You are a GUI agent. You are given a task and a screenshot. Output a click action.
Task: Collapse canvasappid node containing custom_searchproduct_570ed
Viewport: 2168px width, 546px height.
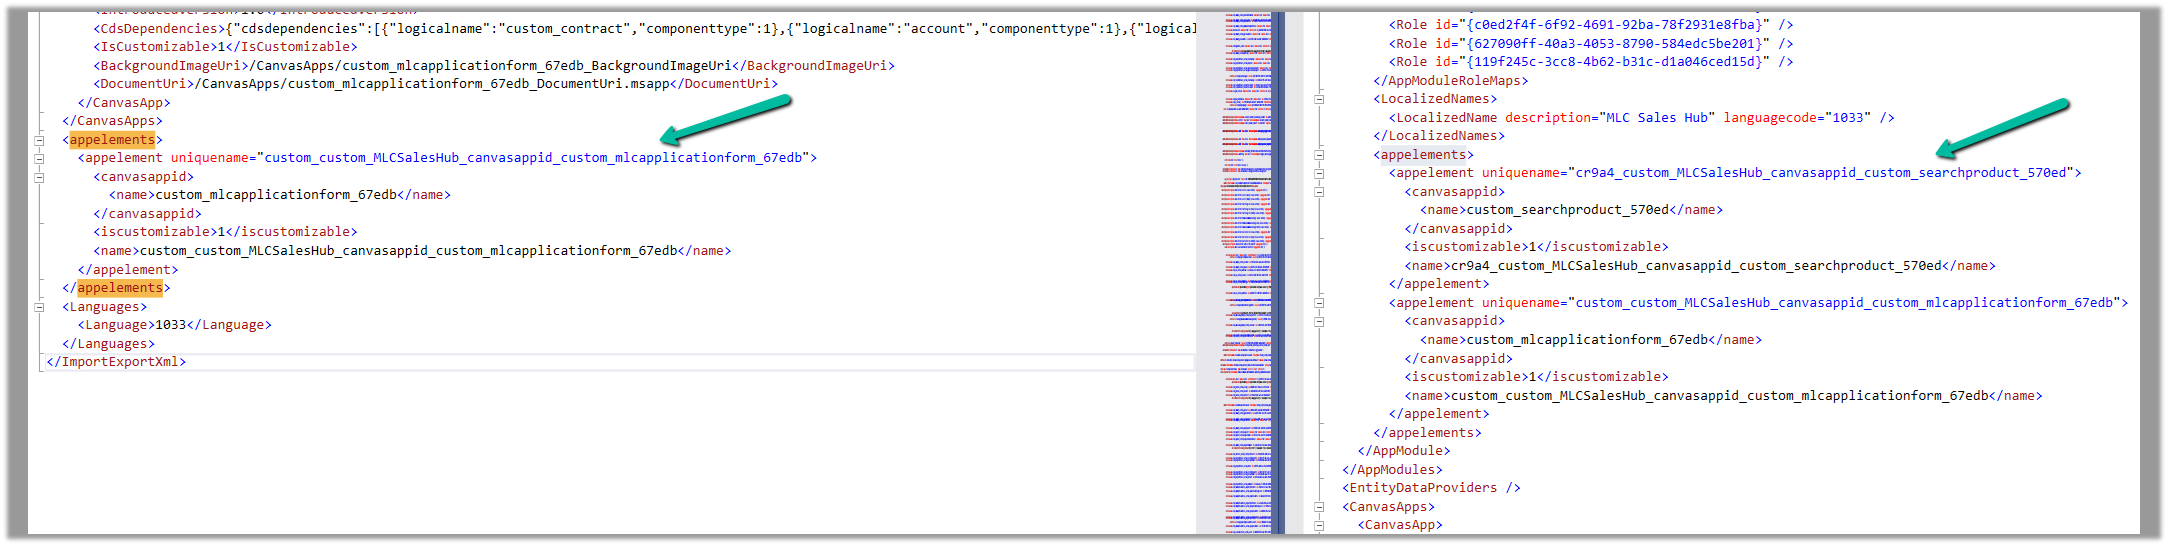pos(1319,192)
